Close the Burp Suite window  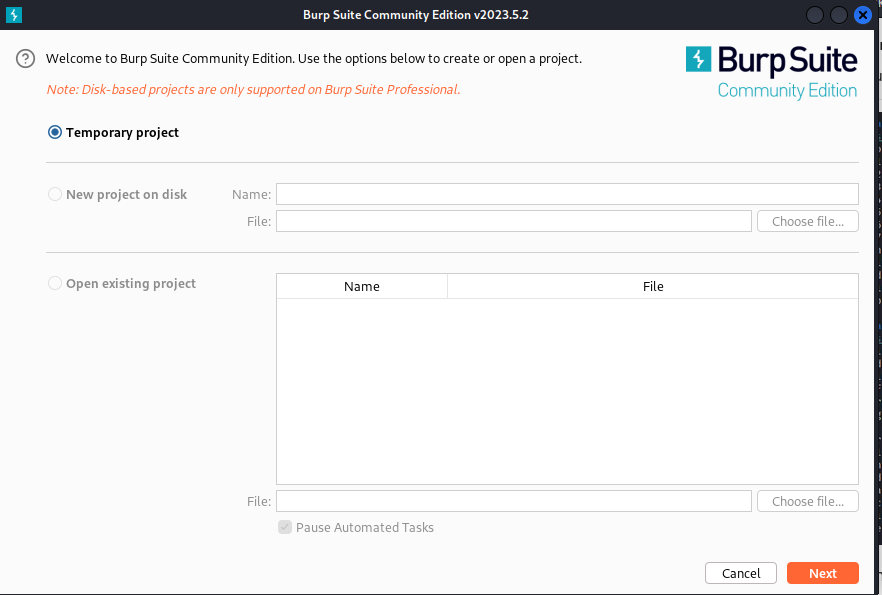(x=862, y=15)
